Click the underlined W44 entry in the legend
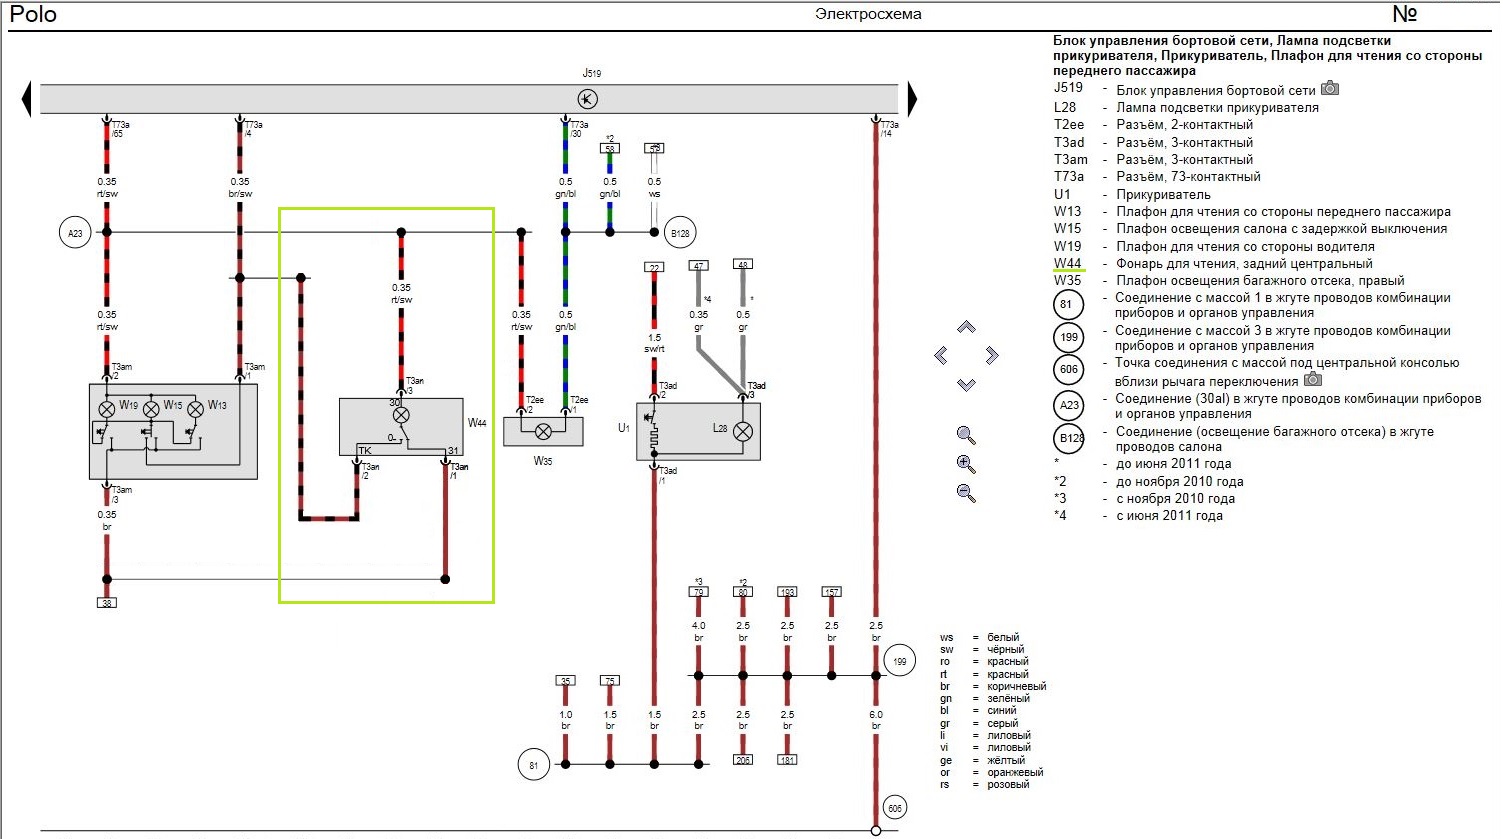Viewport: 1503px width, 839px height. tap(1068, 264)
